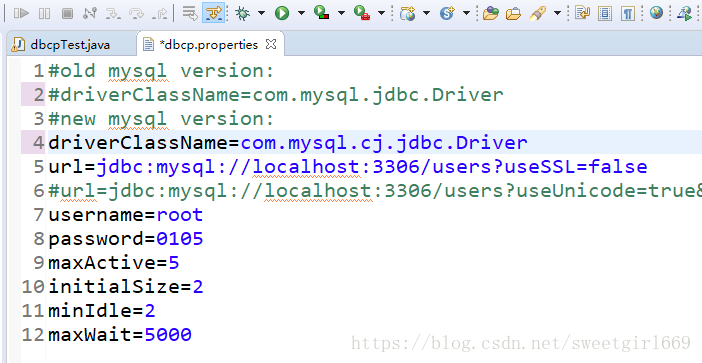Click the comment '#new mysql version:'

tap(161, 119)
